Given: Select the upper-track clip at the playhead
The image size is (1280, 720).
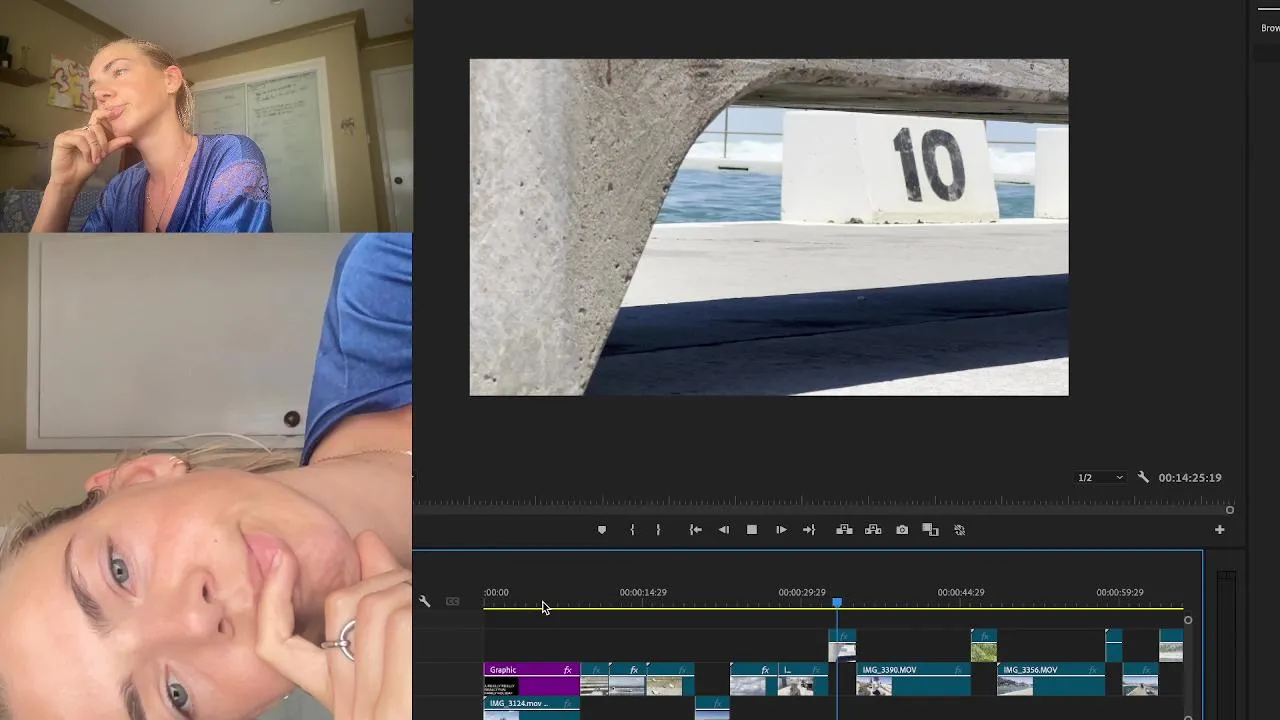Looking at the screenshot, I should coord(843,645).
